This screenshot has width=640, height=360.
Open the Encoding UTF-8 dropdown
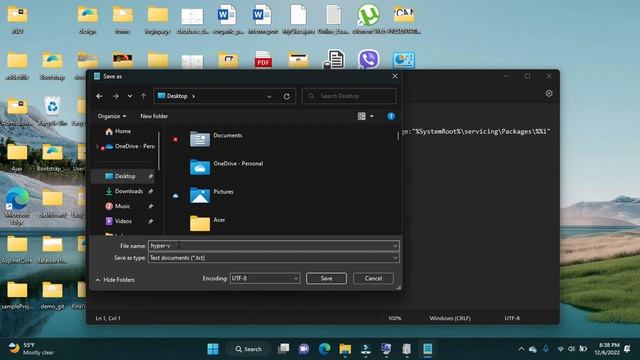click(265, 278)
